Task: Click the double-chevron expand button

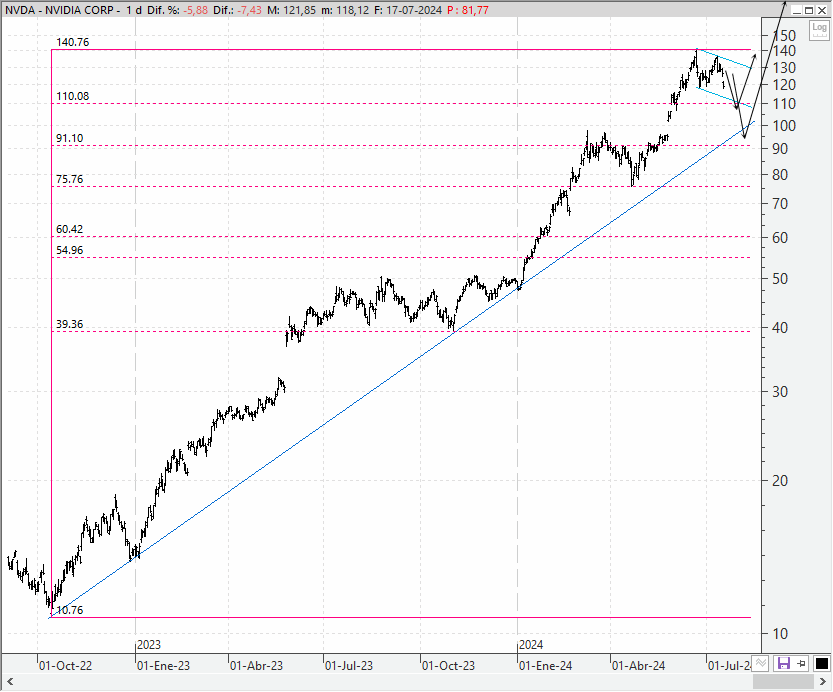Action: (760, 663)
